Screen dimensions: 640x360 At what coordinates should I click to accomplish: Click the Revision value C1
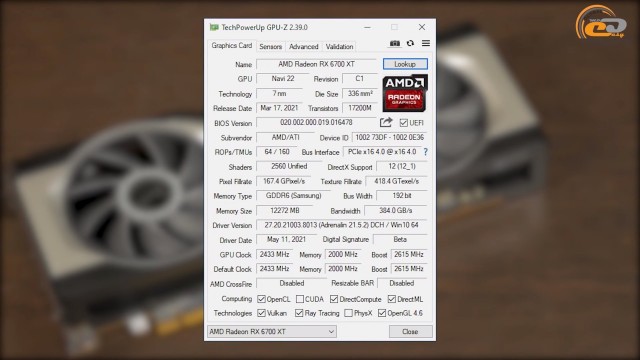click(360, 79)
